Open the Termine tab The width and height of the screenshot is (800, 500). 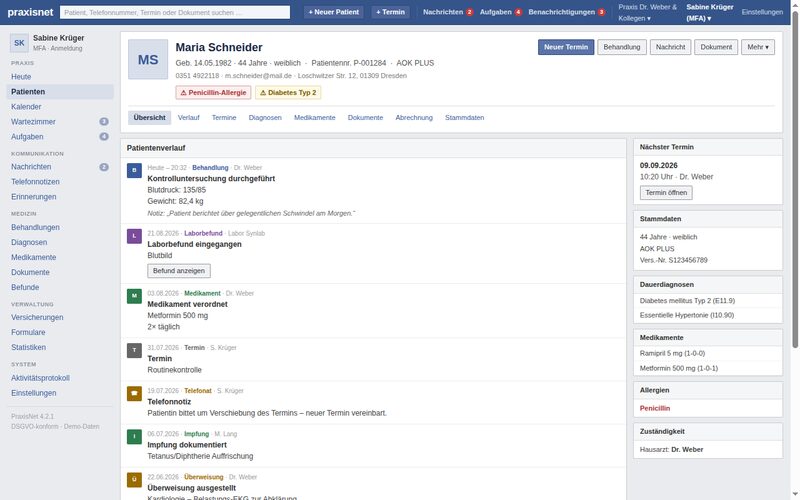coord(224,117)
